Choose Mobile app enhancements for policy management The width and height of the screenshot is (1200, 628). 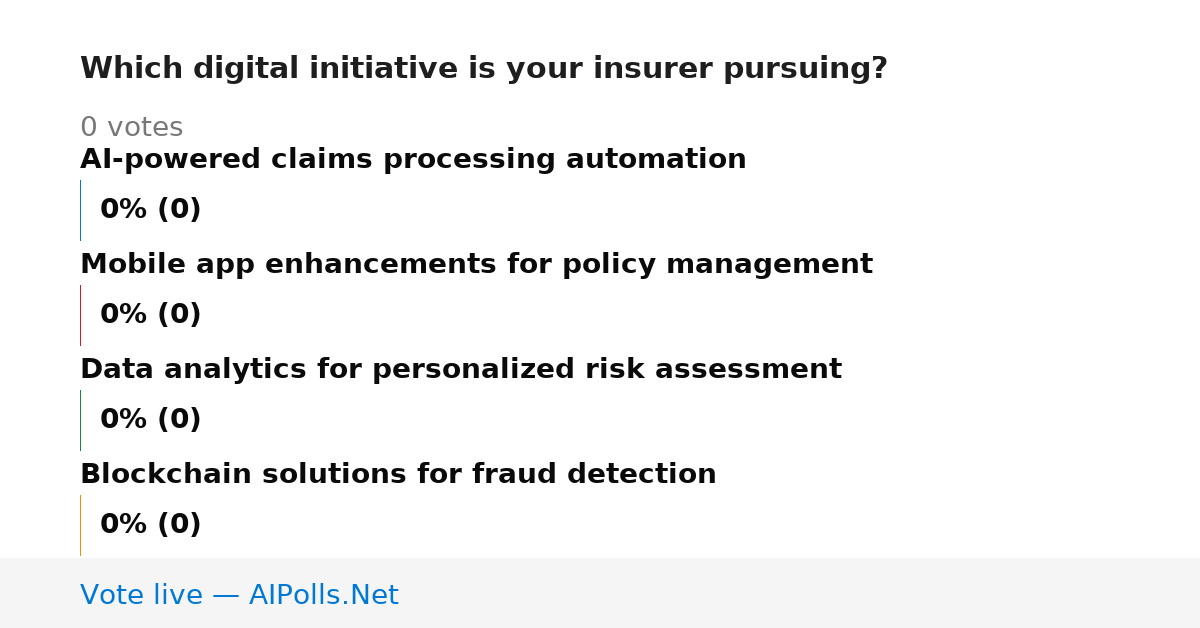tap(476, 265)
